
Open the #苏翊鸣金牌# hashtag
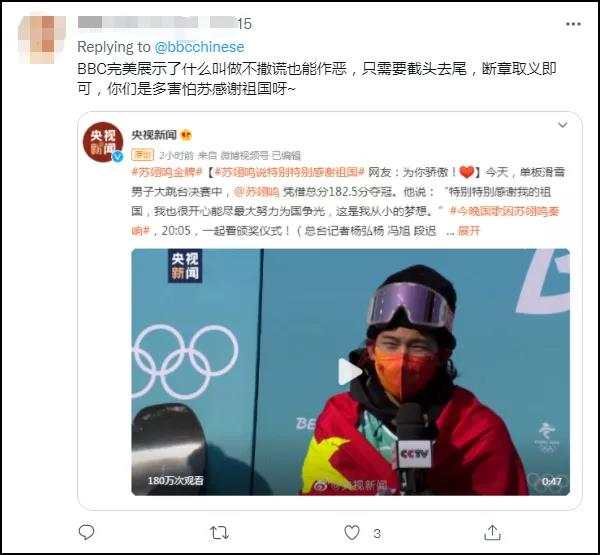point(166,172)
